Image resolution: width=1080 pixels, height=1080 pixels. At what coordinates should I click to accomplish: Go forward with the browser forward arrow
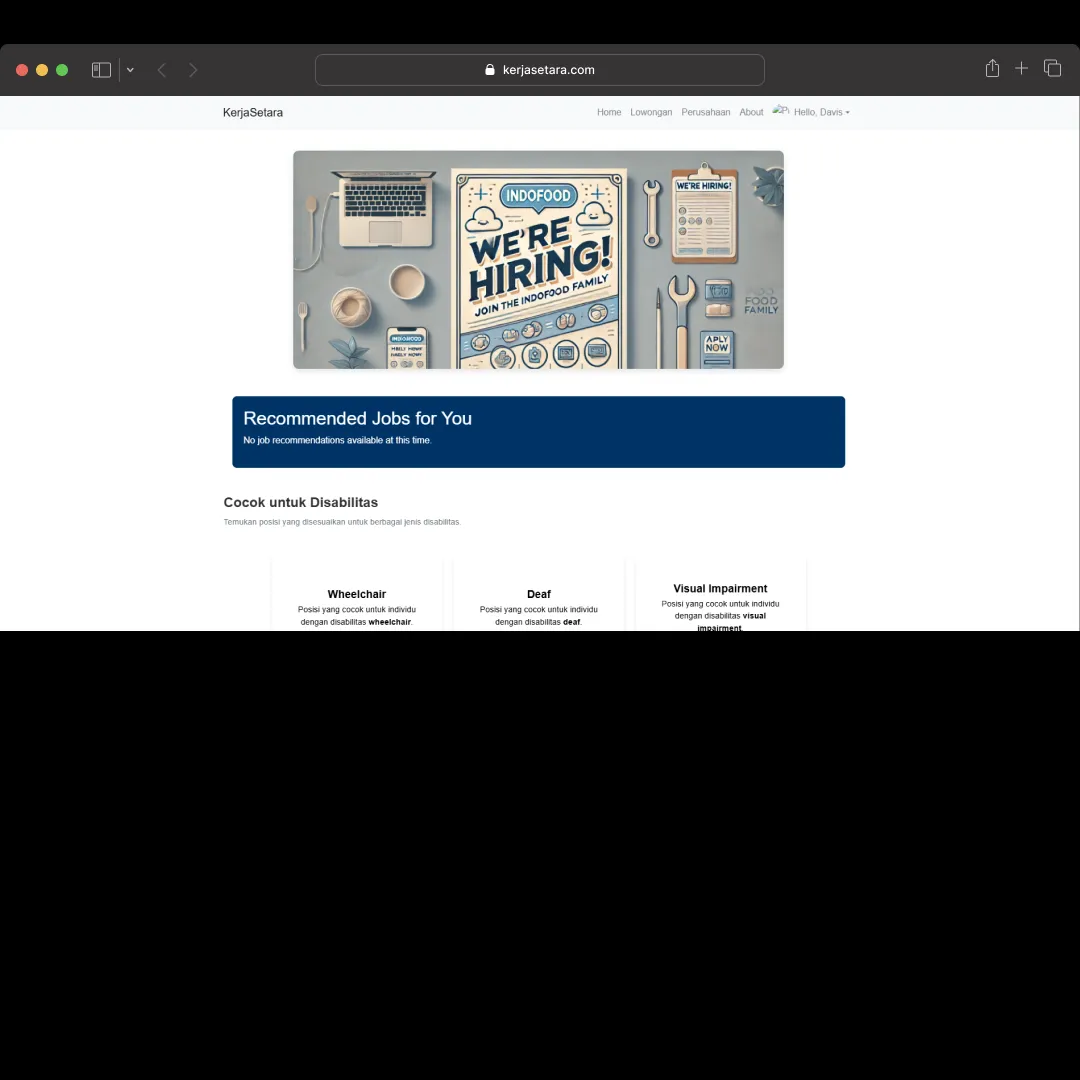pos(193,70)
